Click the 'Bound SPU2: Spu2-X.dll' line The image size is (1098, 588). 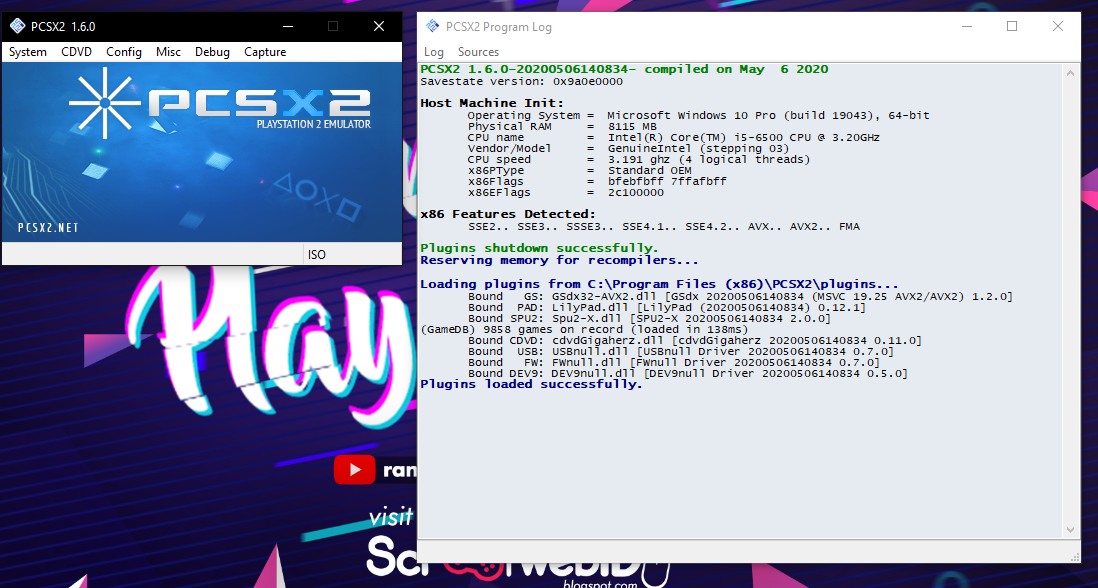649,318
